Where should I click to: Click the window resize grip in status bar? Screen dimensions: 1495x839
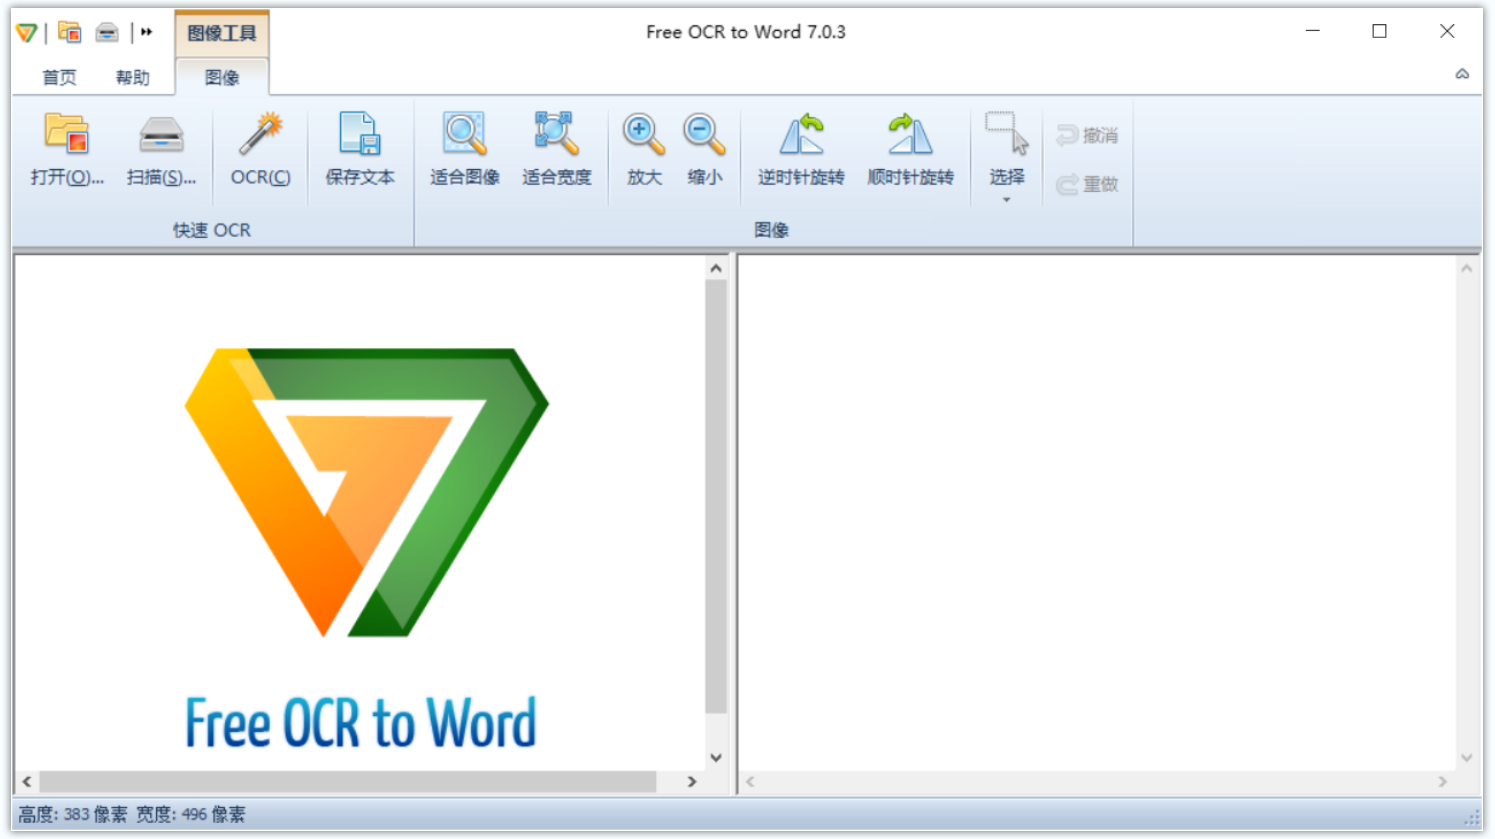click(1472, 818)
